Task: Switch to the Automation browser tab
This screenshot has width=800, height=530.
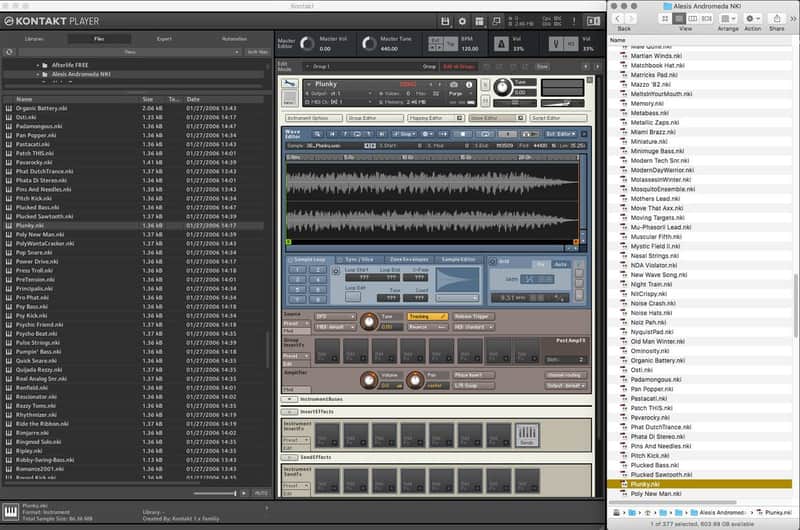Action: tap(234, 39)
